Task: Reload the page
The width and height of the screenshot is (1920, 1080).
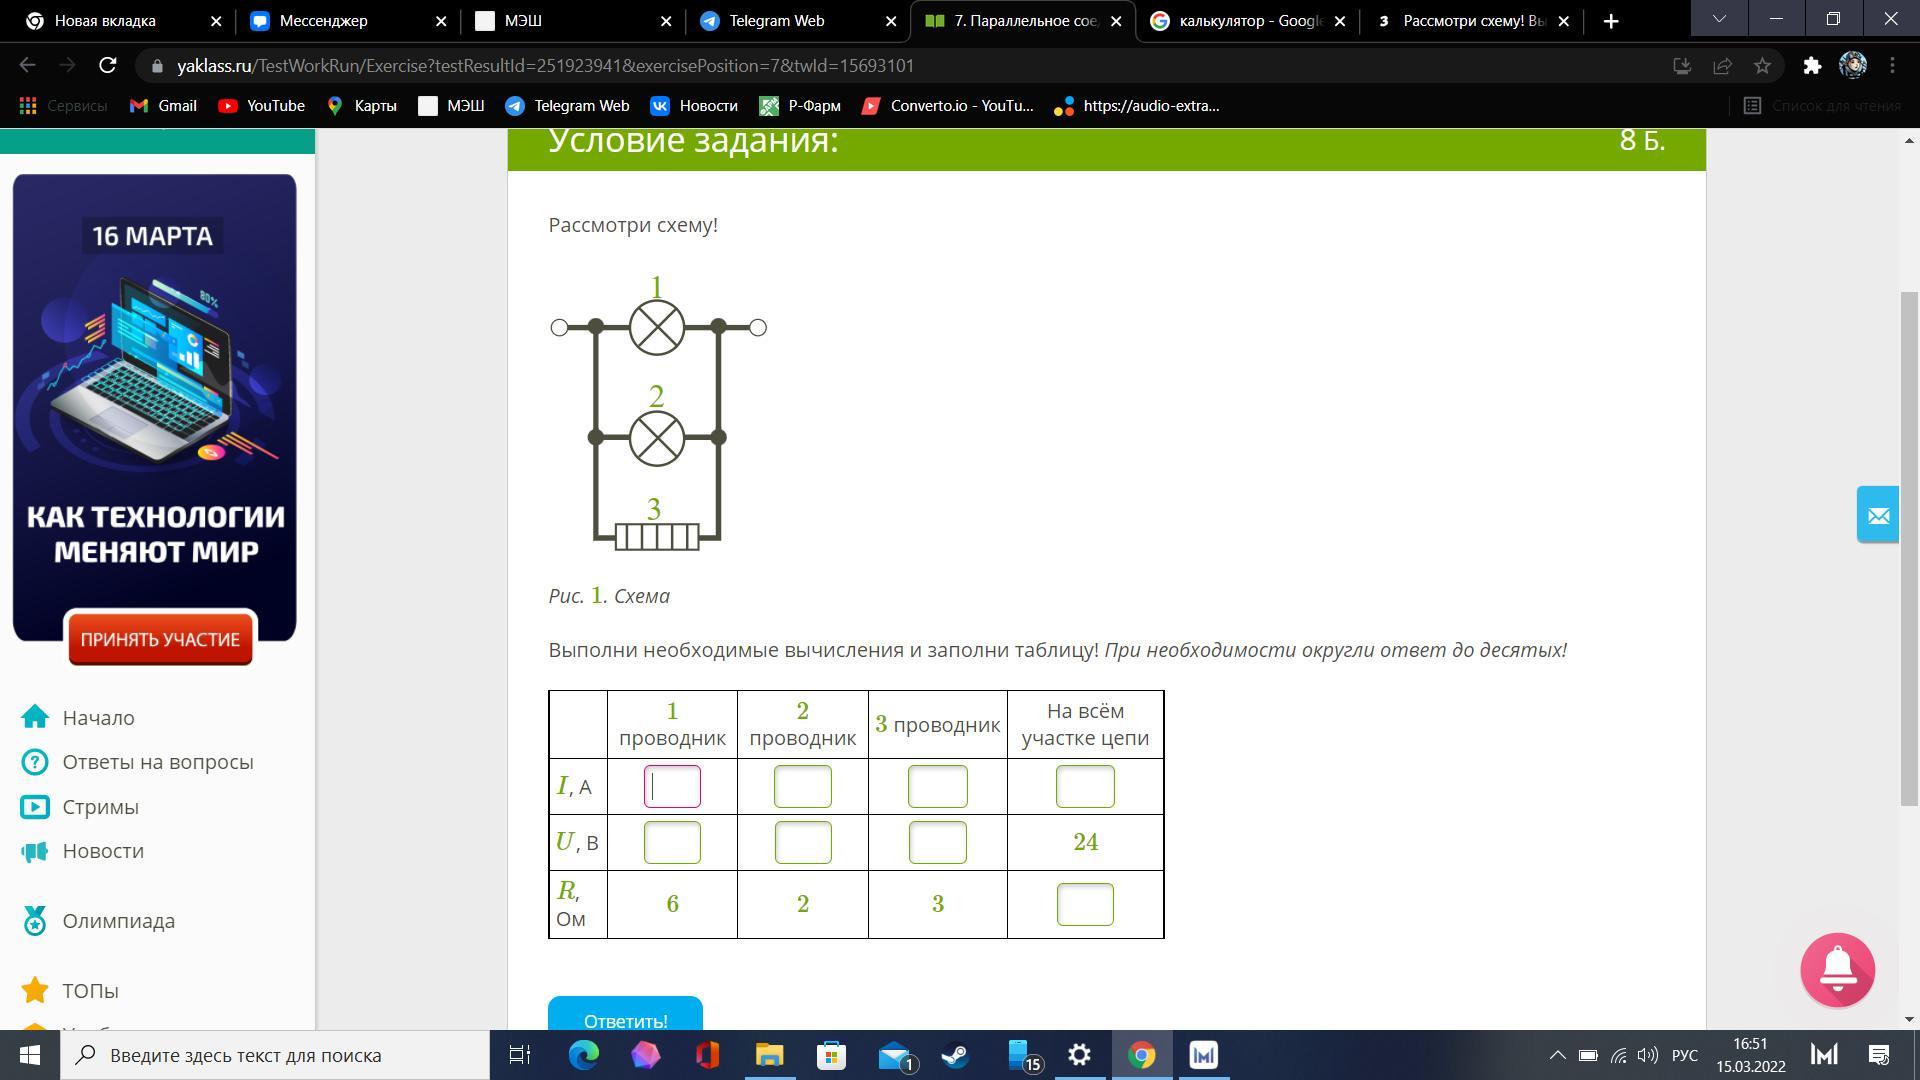Action: click(x=107, y=66)
